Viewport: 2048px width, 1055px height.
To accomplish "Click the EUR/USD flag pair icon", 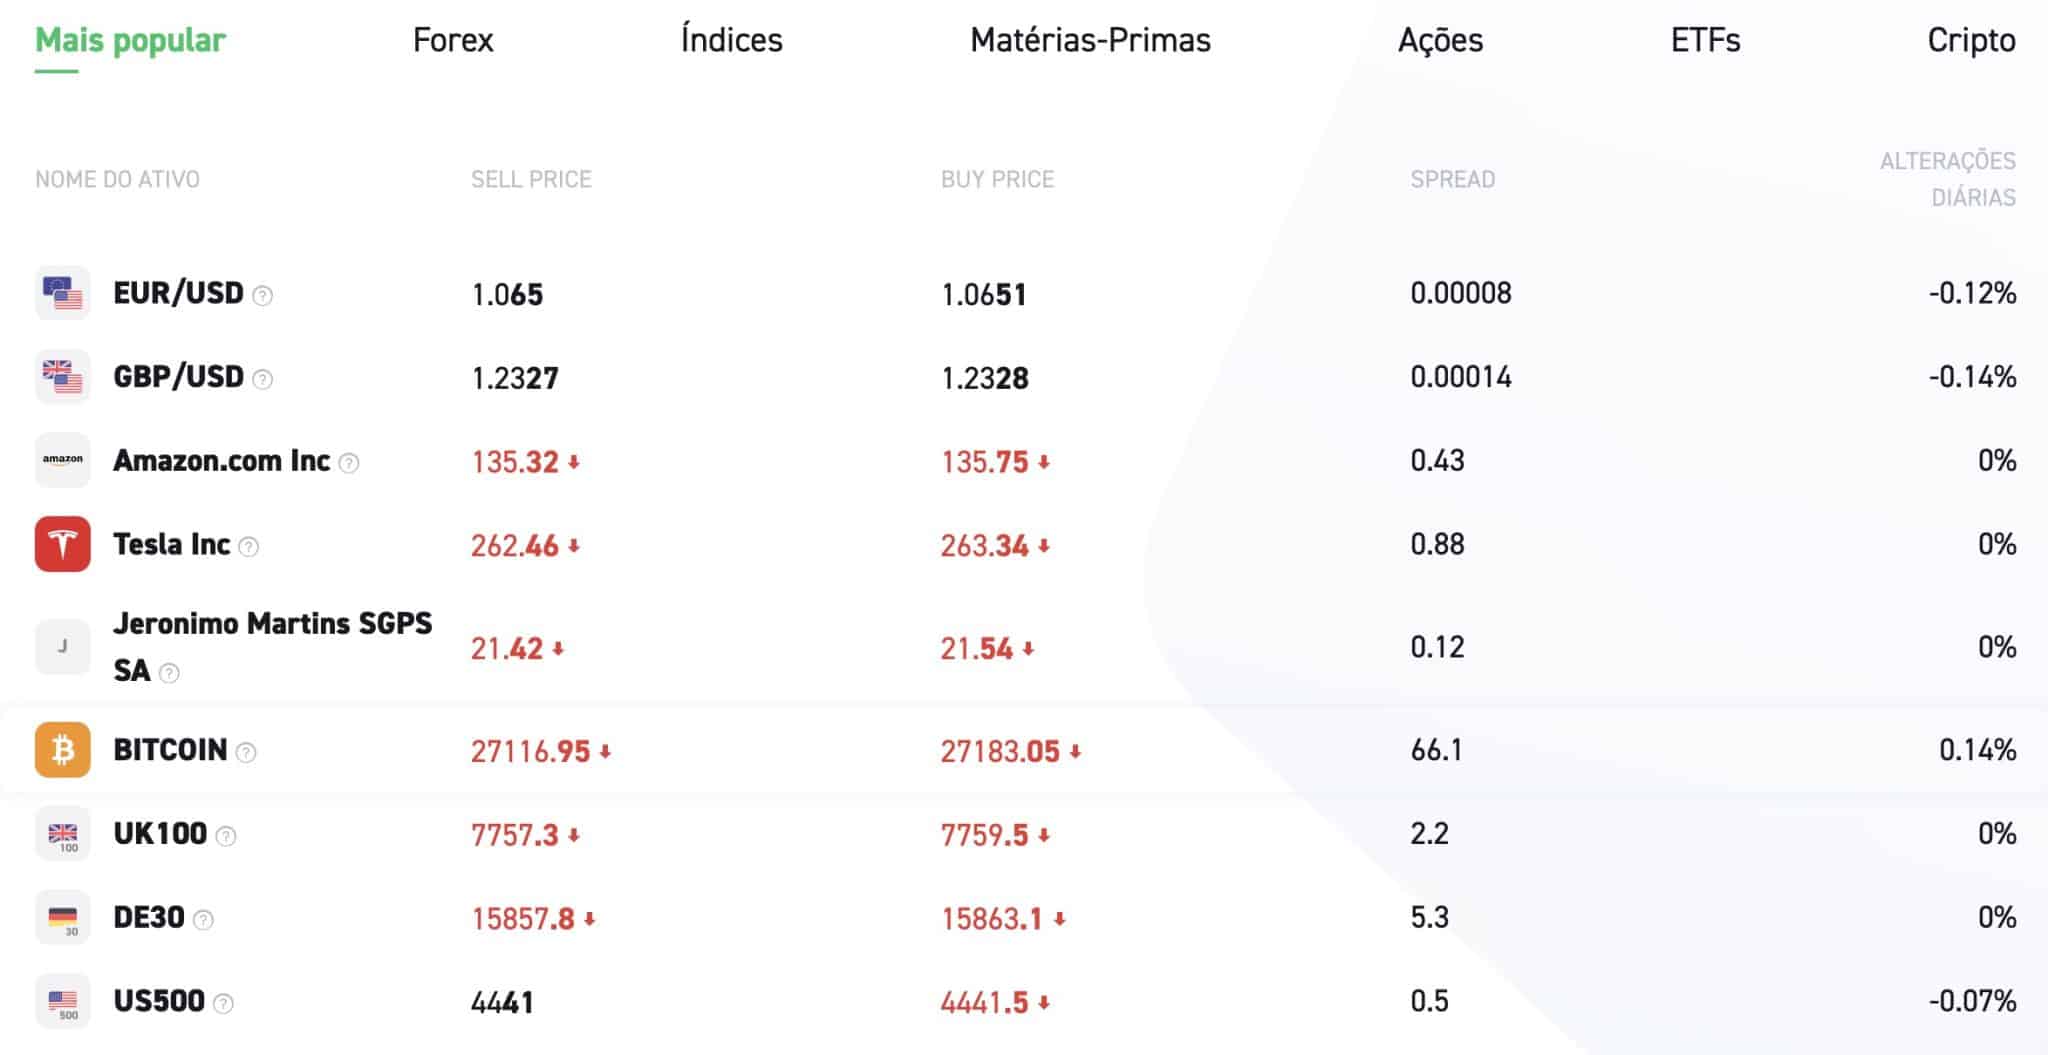I will coord(64,293).
